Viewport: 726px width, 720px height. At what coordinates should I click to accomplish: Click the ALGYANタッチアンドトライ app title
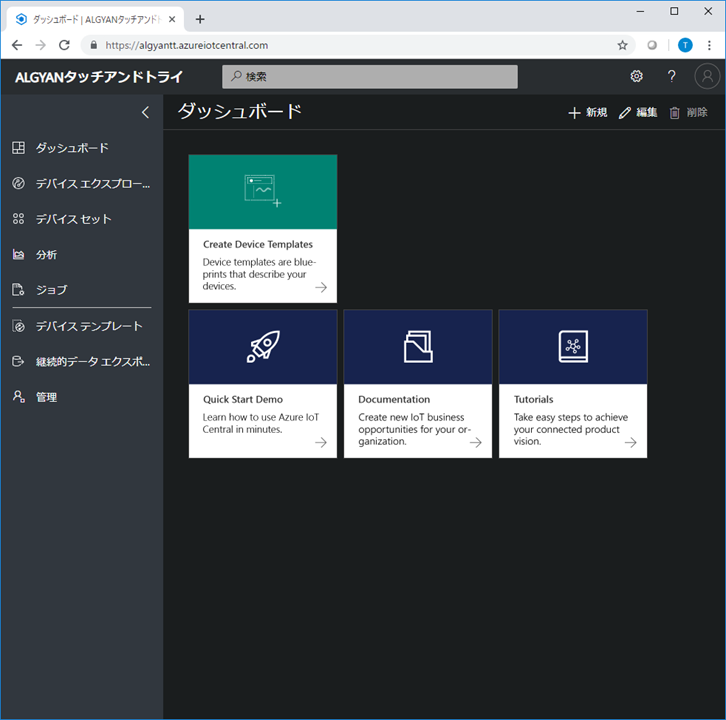(99, 76)
